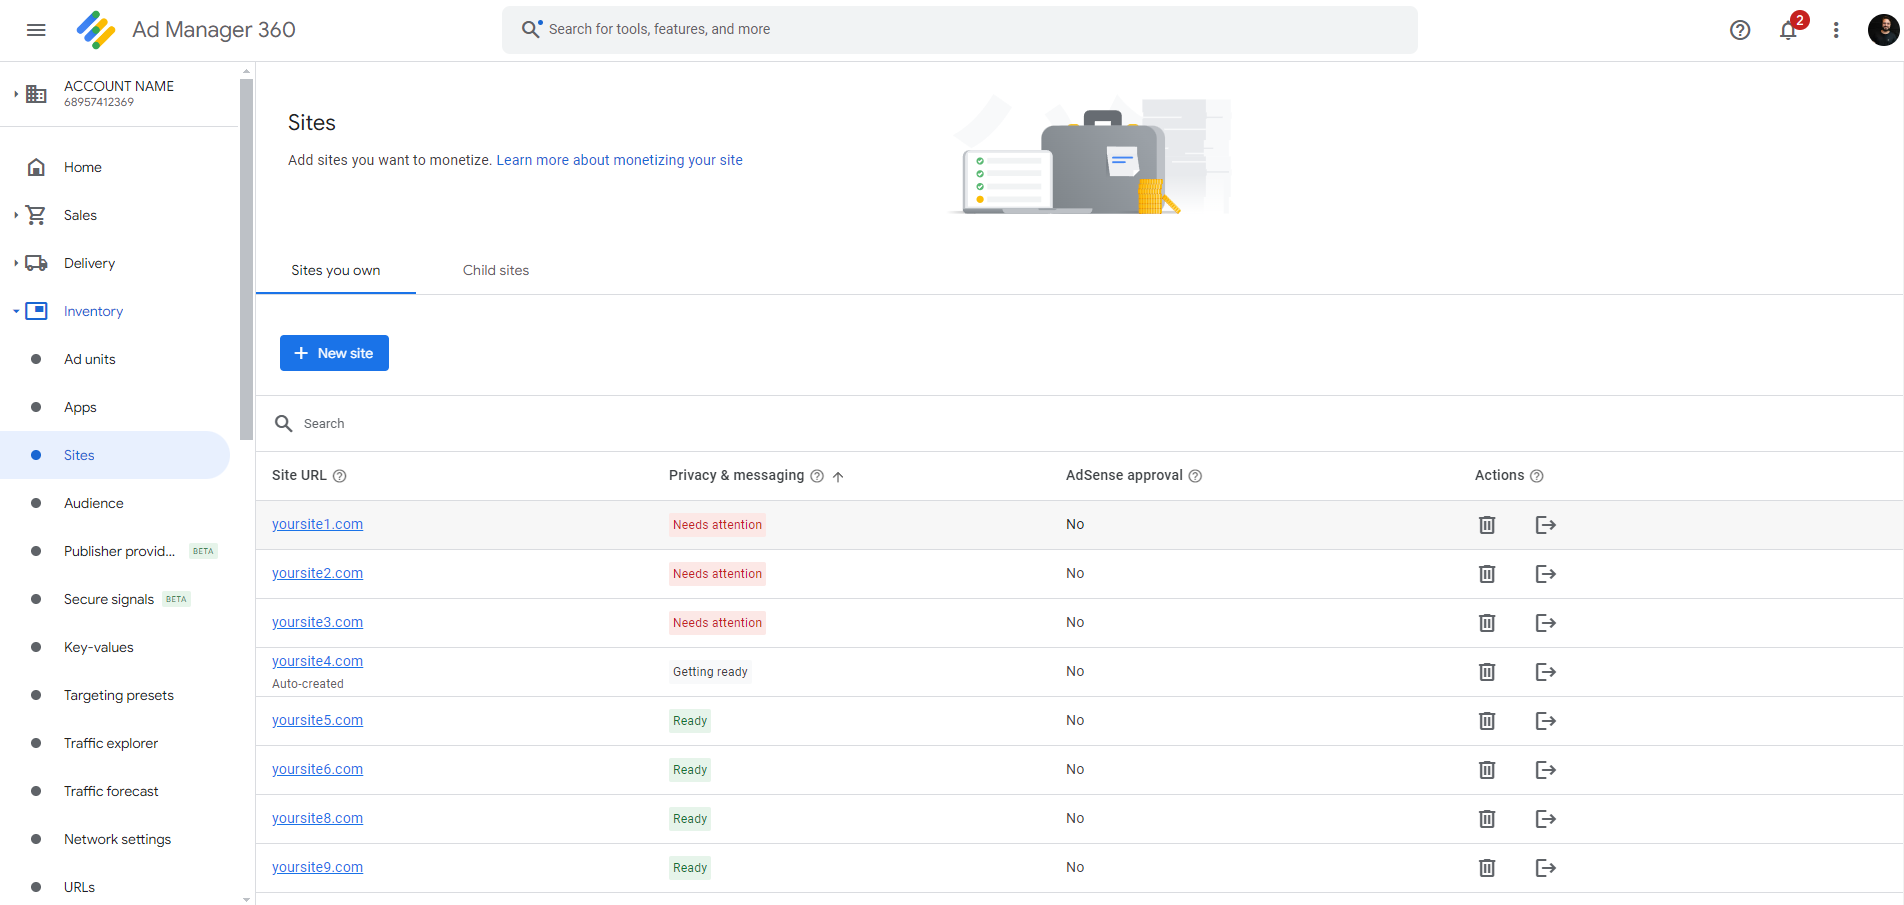Select the Sites you own tab
The width and height of the screenshot is (1904, 905).
pyautogui.click(x=335, y=270)
